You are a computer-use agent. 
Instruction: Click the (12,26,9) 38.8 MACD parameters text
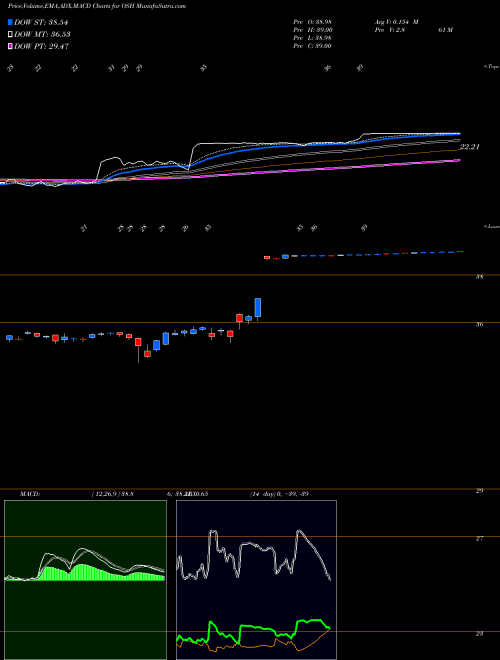pos(112,494)
